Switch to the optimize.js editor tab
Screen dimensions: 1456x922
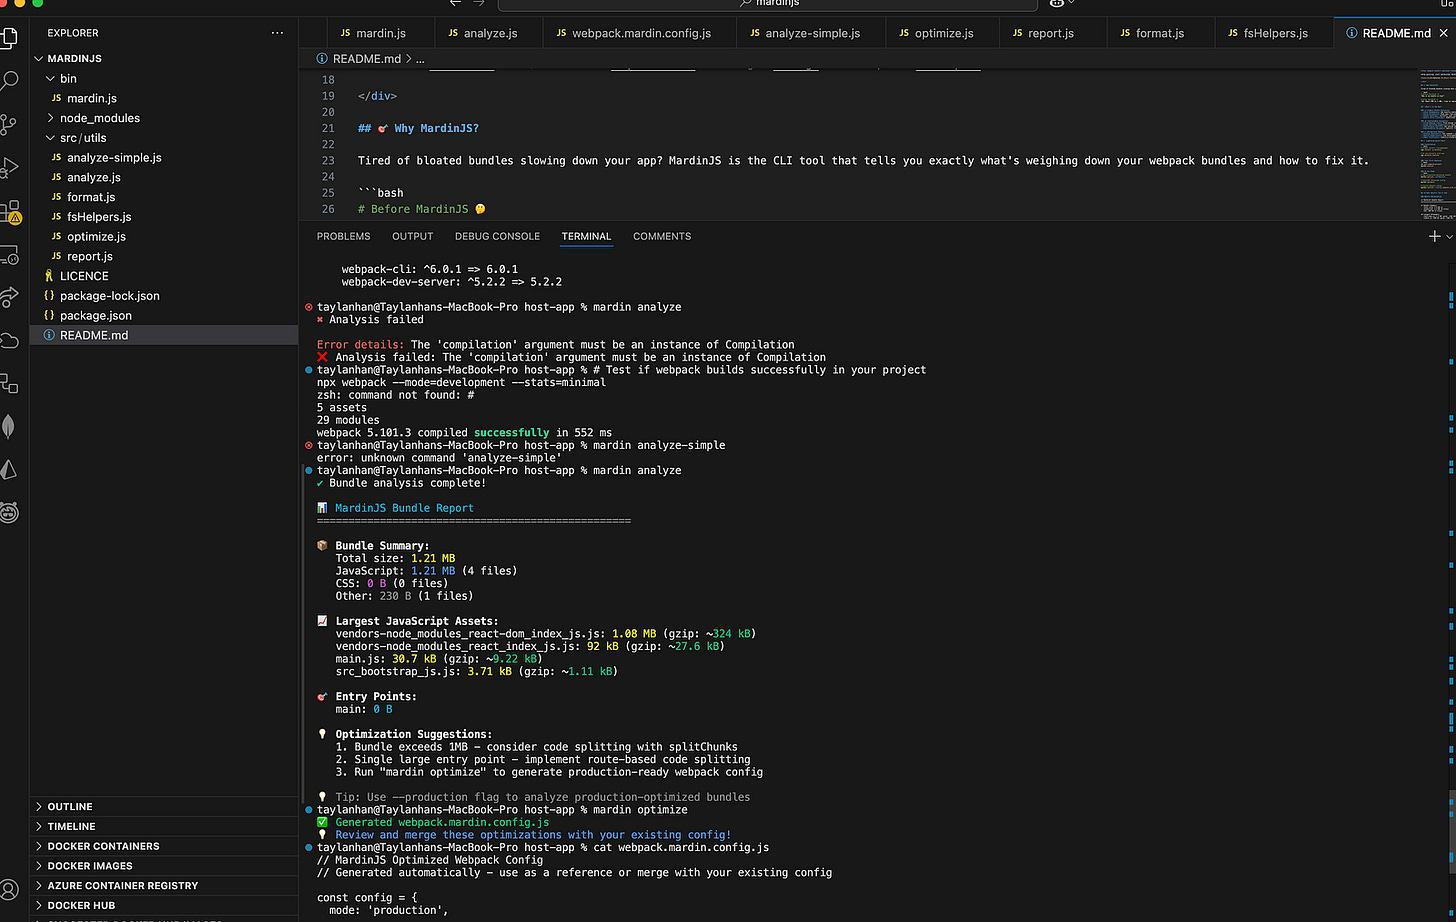943,33
